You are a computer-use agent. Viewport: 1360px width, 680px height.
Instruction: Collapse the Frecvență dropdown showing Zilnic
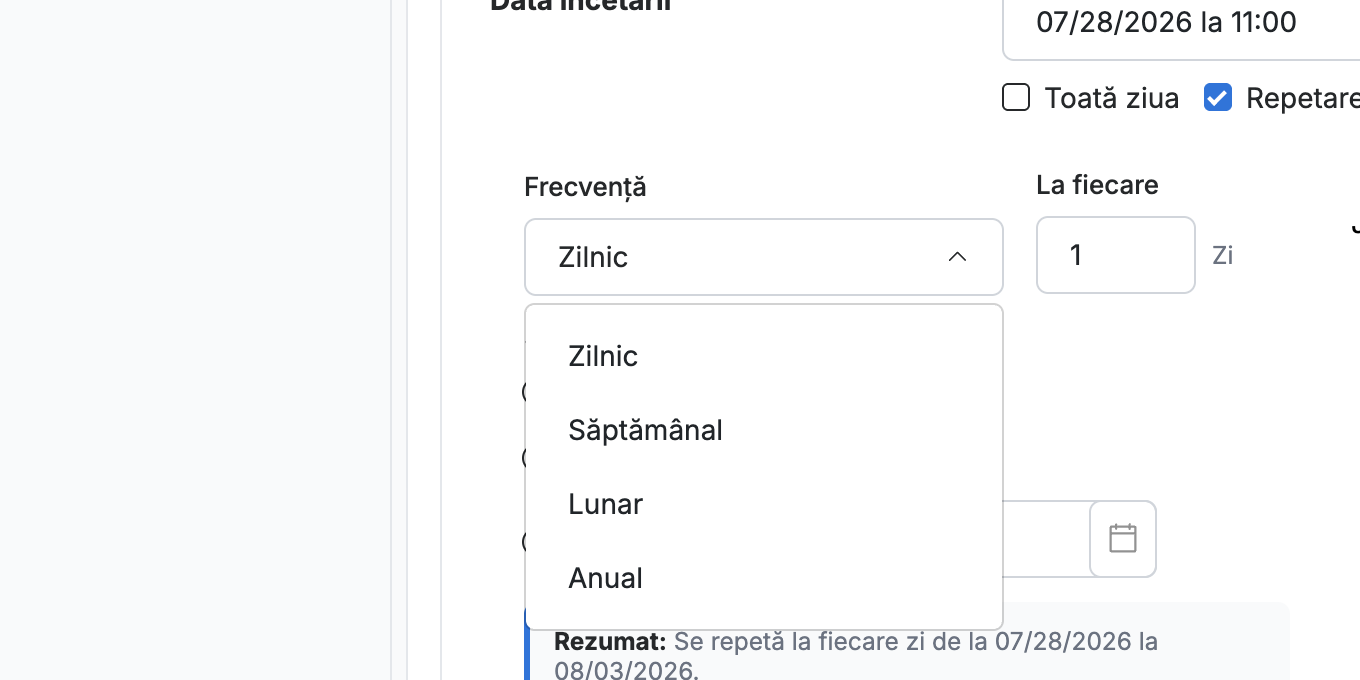pyautogui.click(x=764, y=257)
